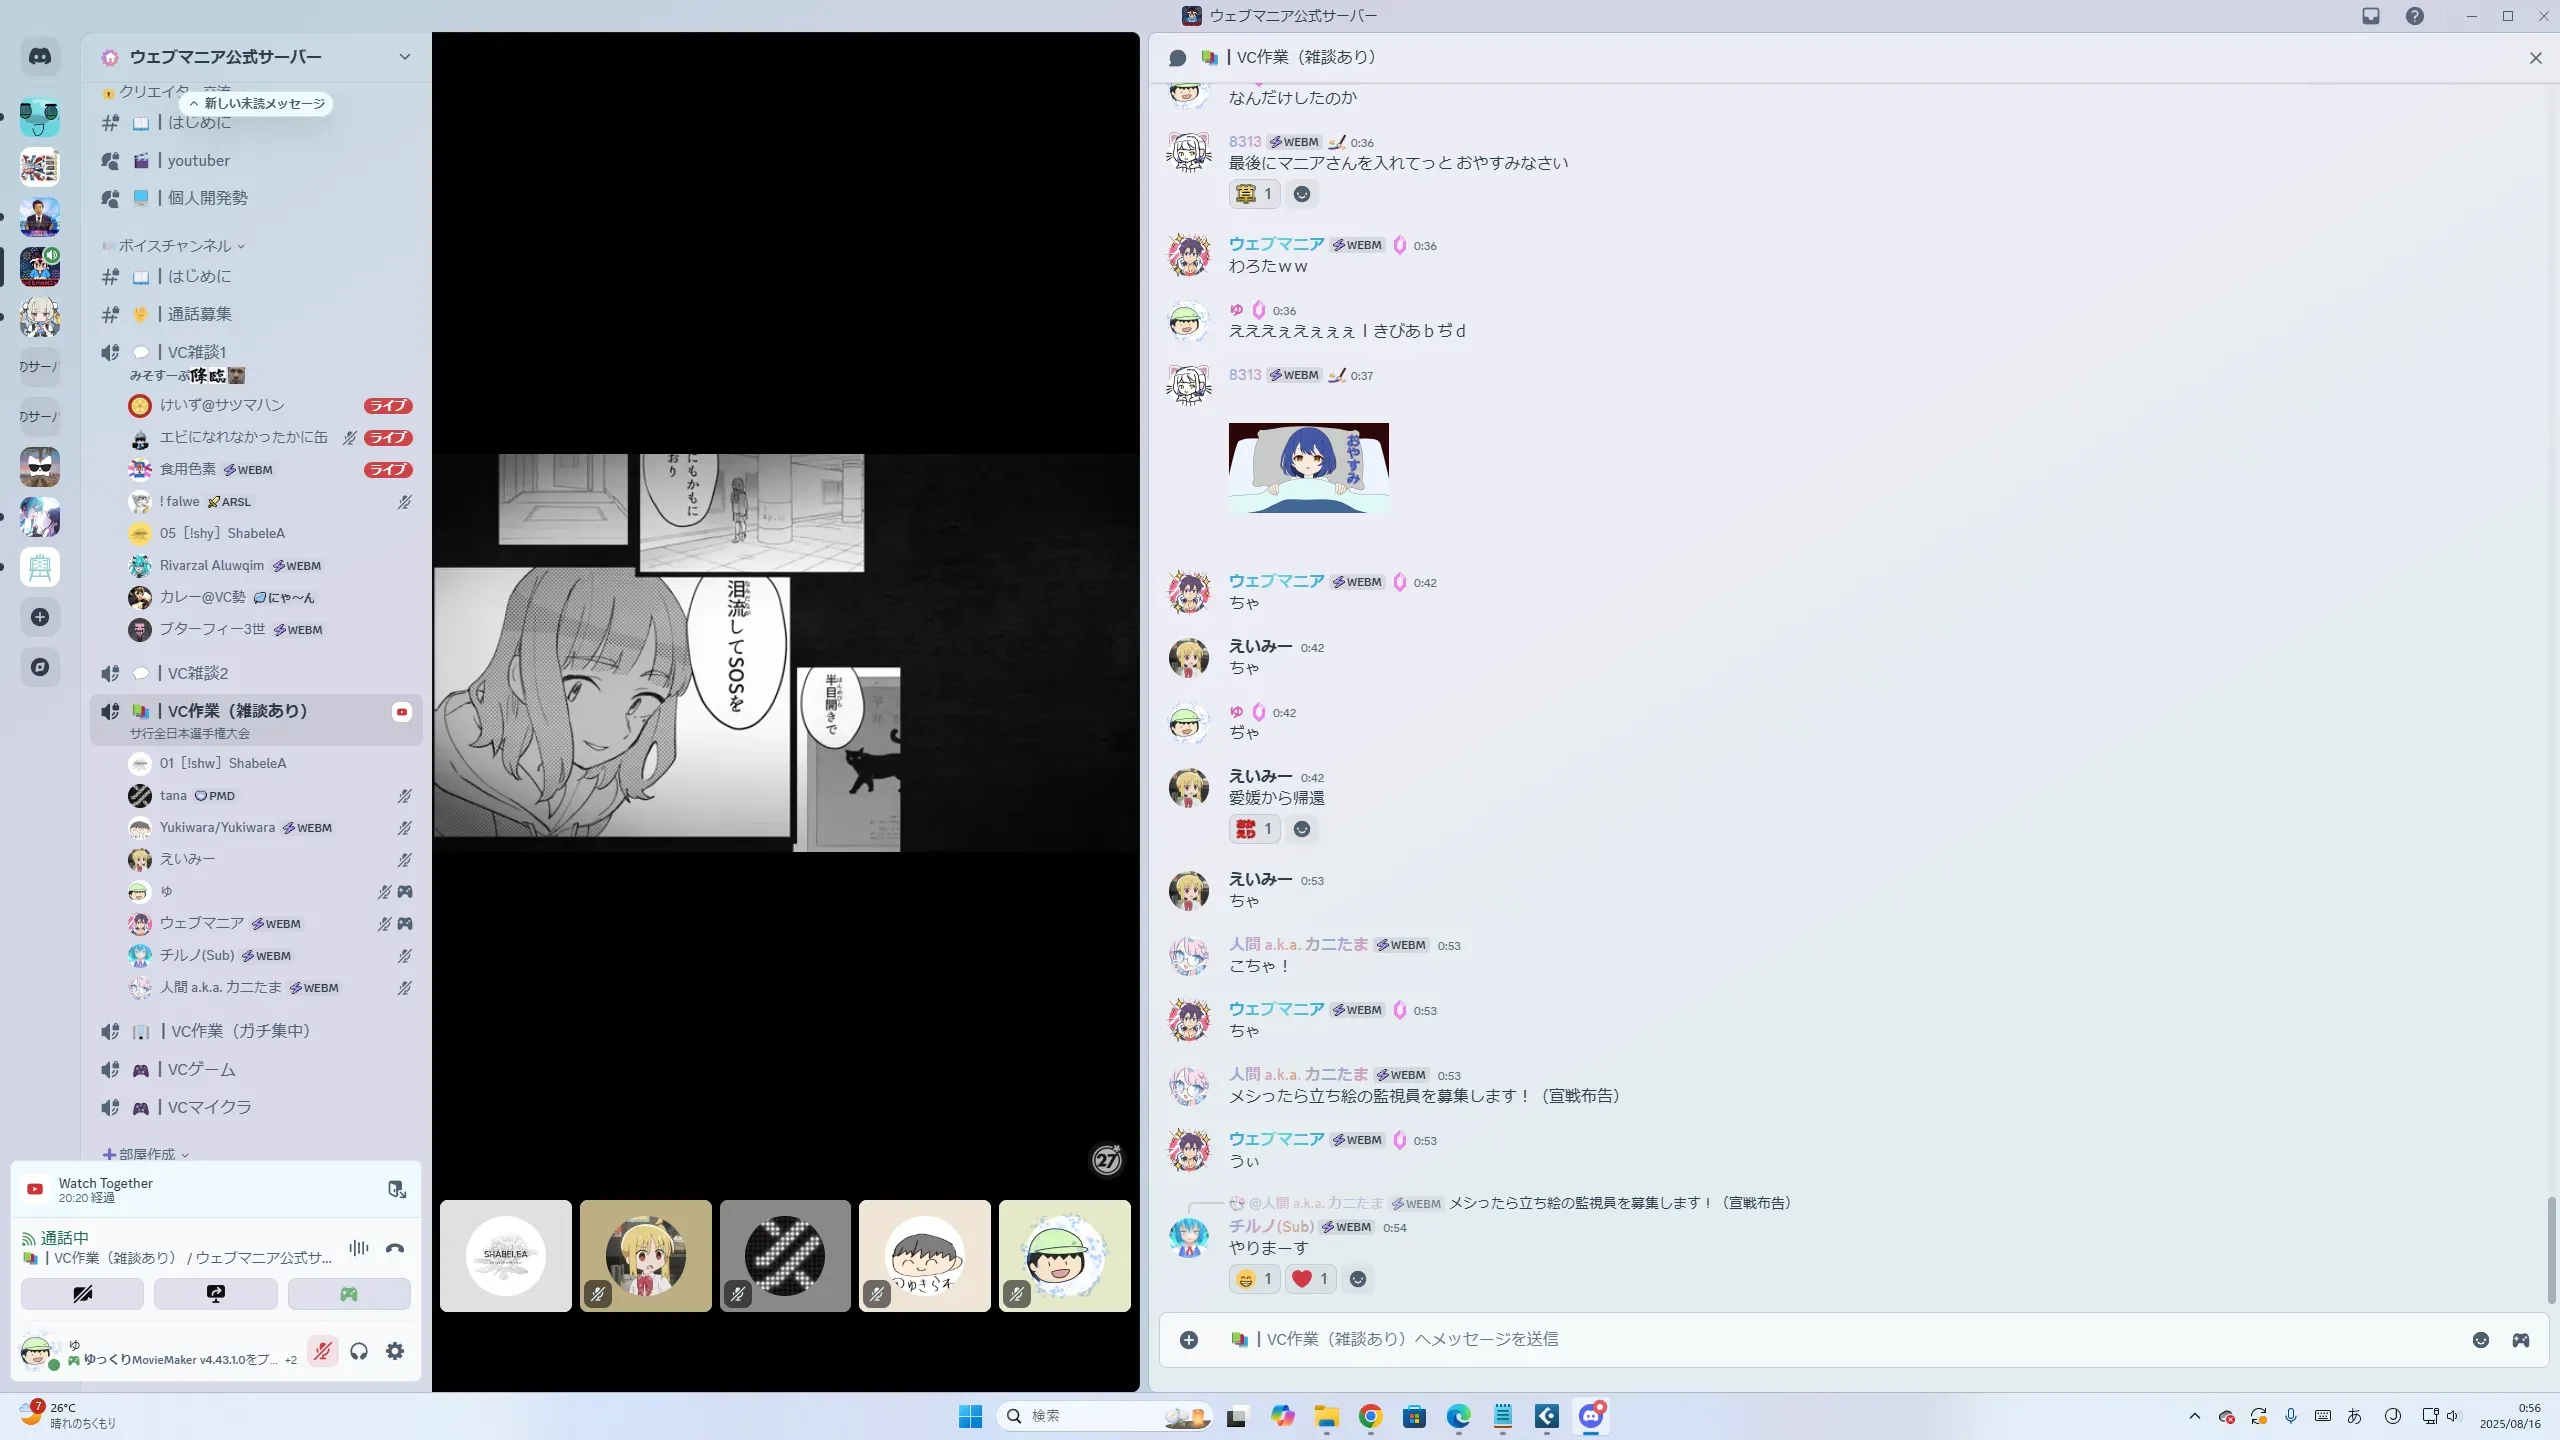Open the ウェブマニア公式サーバー server dropdown menu
The height and width of the screenshot is (1440, 2560).
pos(404,57)
